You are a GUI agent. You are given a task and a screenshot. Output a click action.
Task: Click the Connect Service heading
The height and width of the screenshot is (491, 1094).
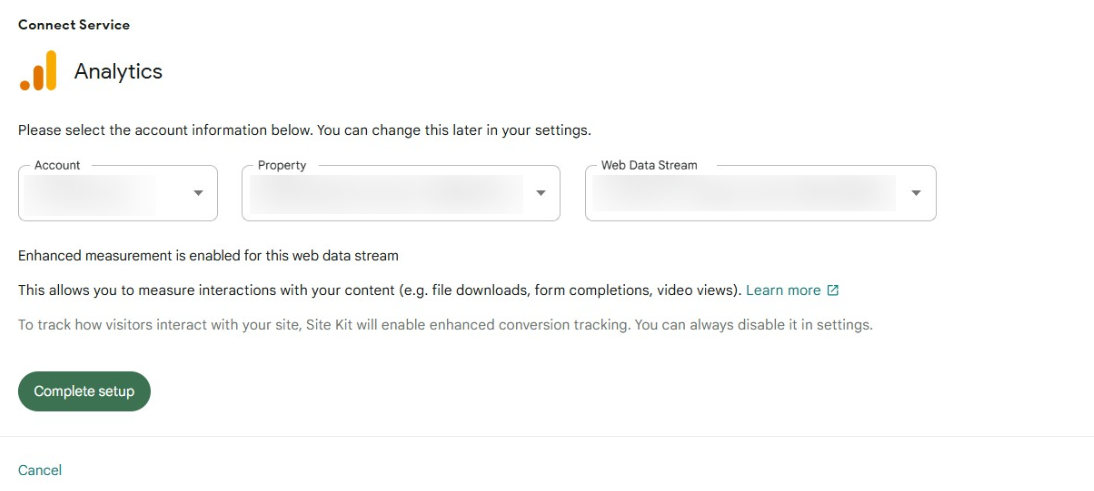pos(74,25)
